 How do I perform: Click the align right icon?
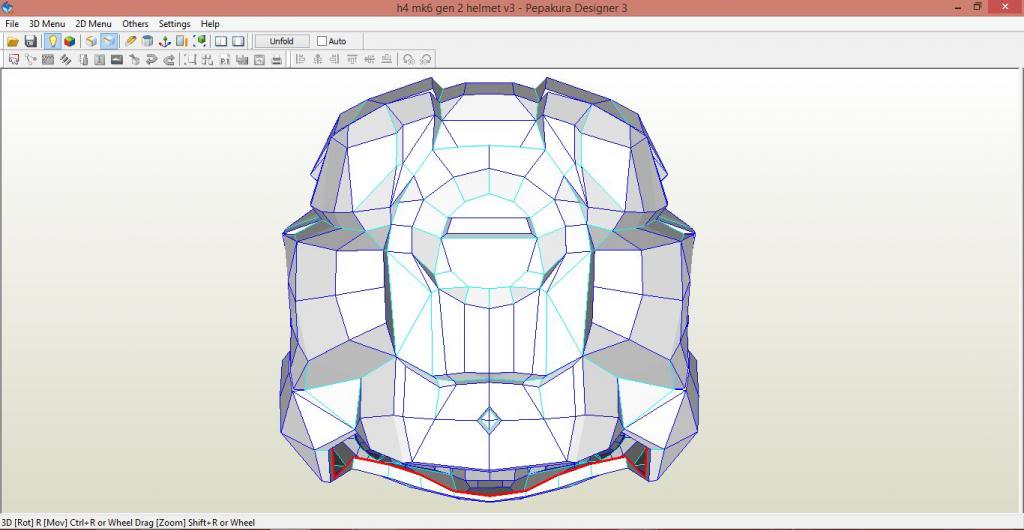point(335,59)
